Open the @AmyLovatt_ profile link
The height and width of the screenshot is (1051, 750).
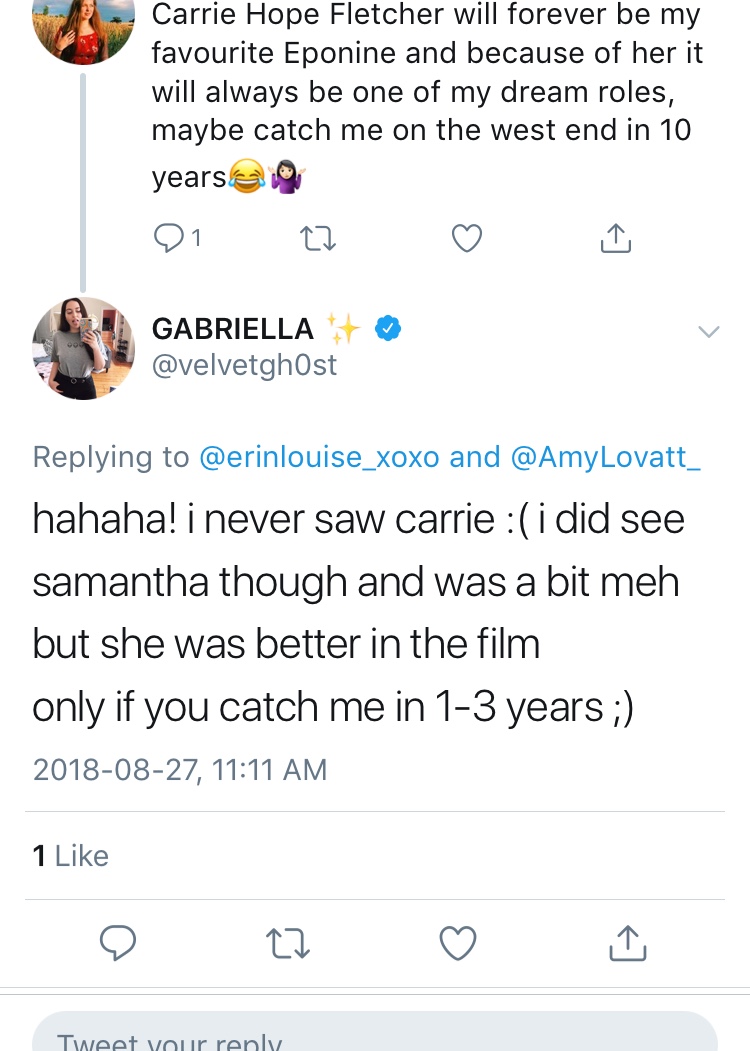point(605,457)
